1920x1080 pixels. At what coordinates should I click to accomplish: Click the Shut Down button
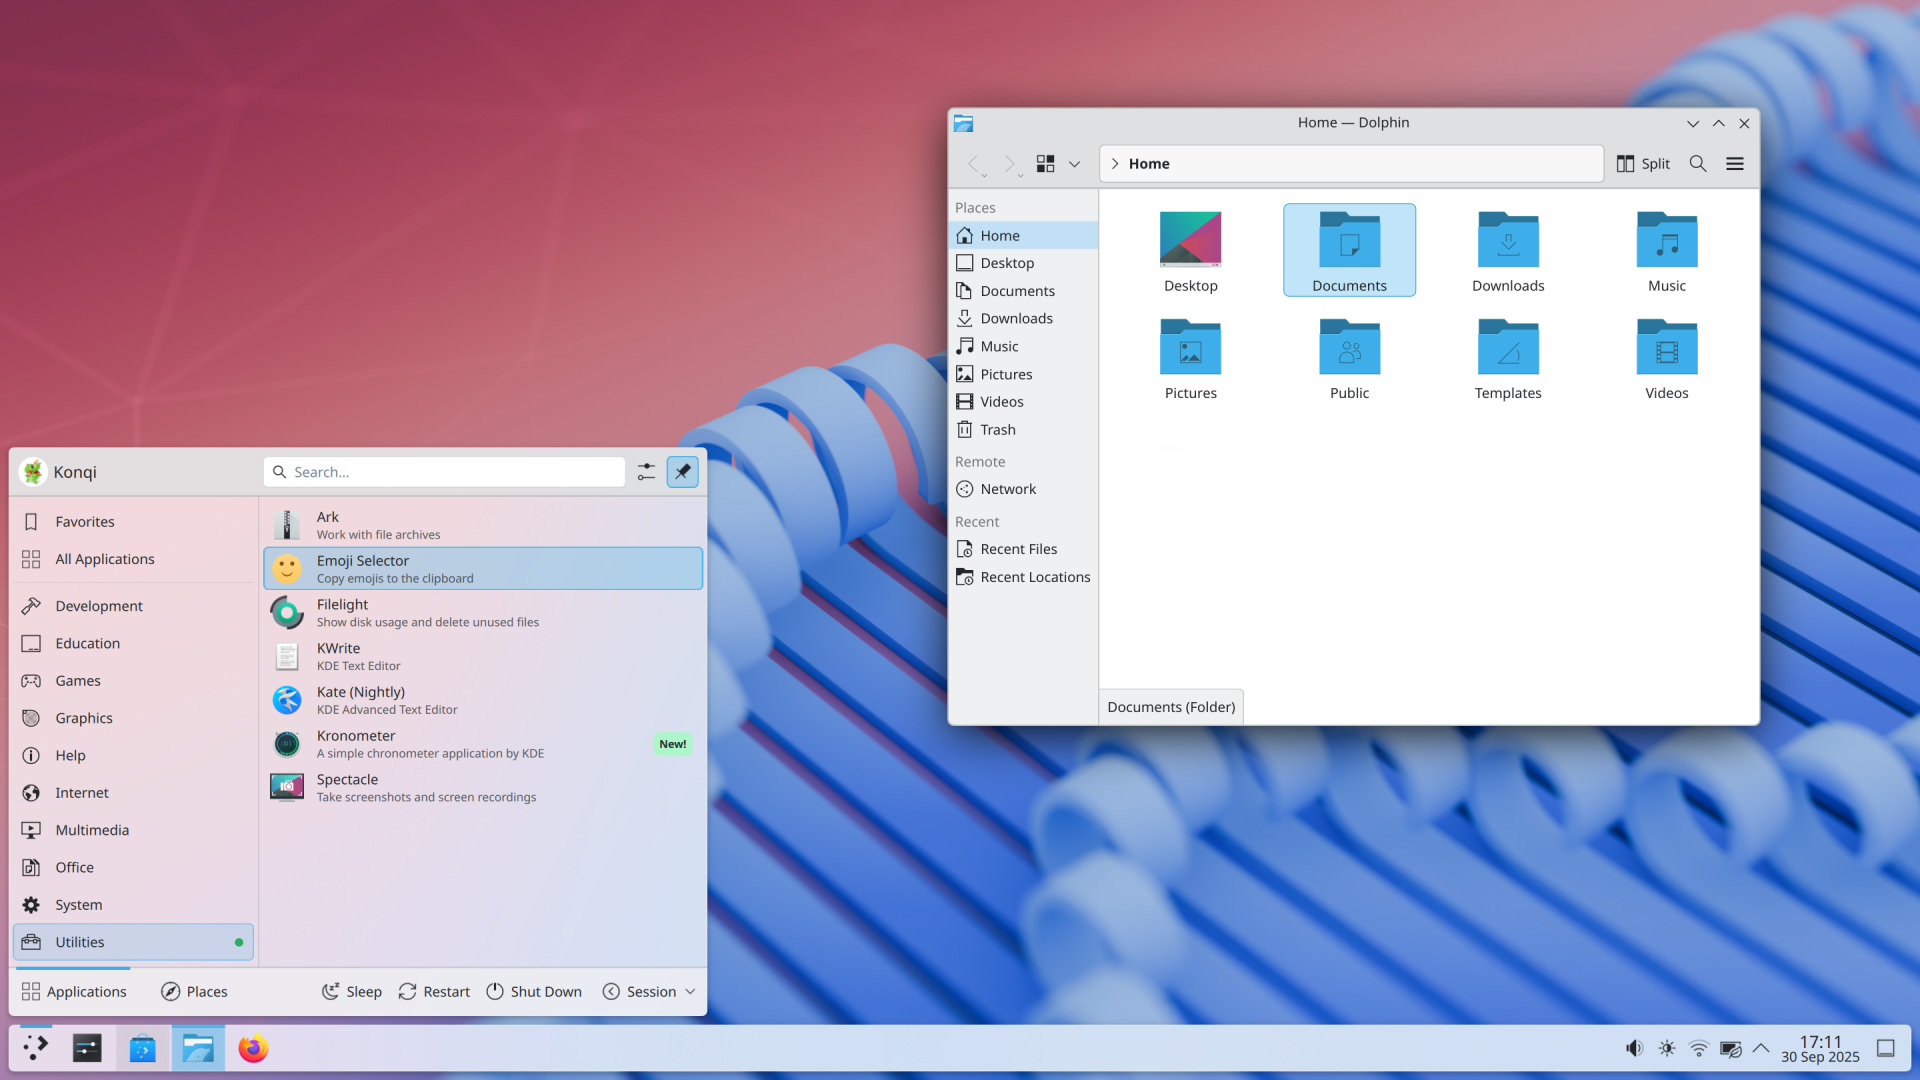534,992
